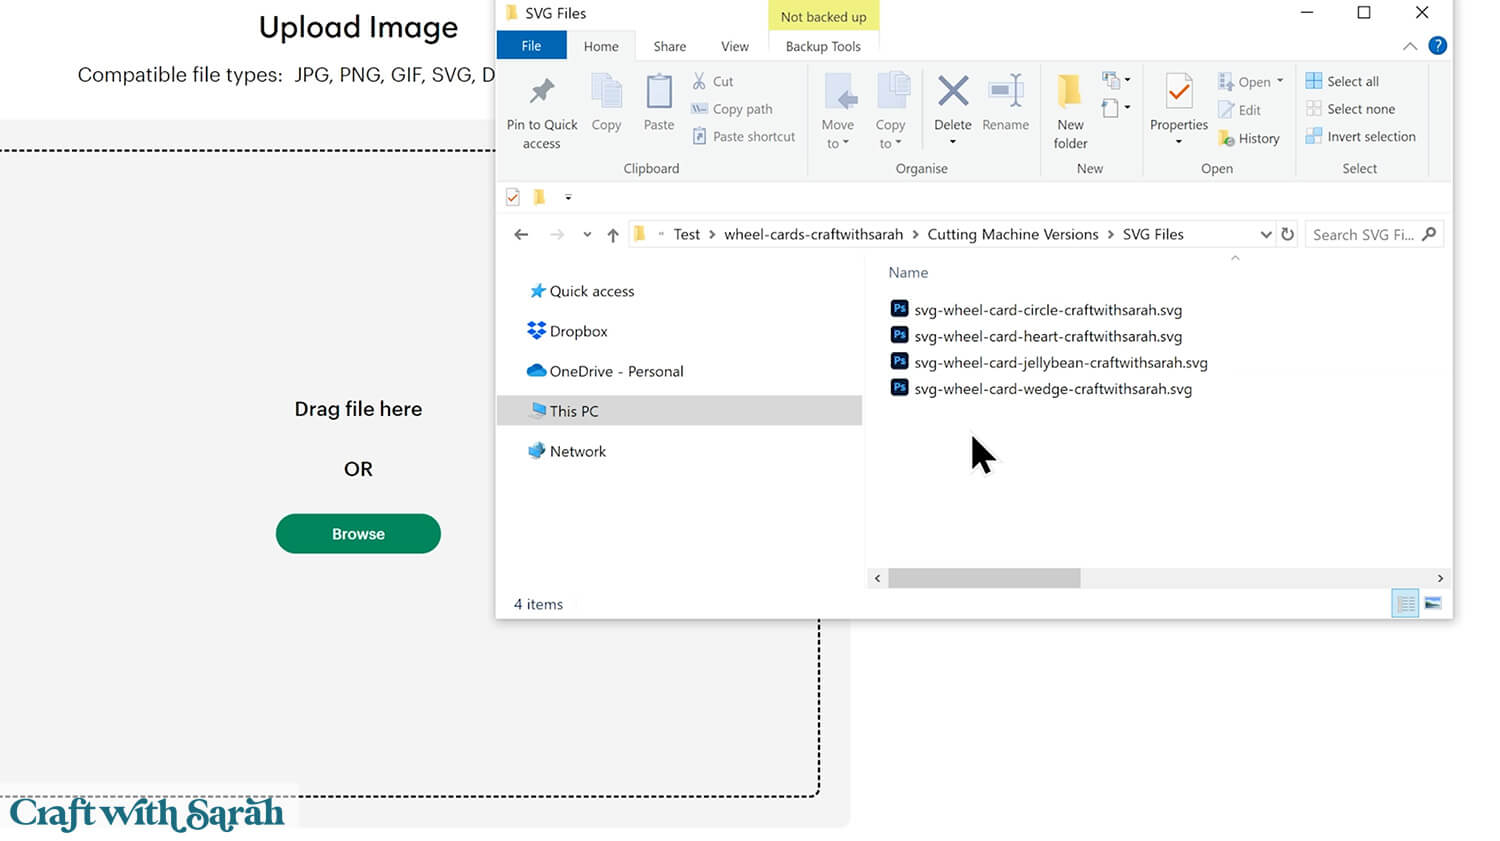Click the refresh icon beside the address bar
The image size is (1500, 841).
coord(1287,234)
